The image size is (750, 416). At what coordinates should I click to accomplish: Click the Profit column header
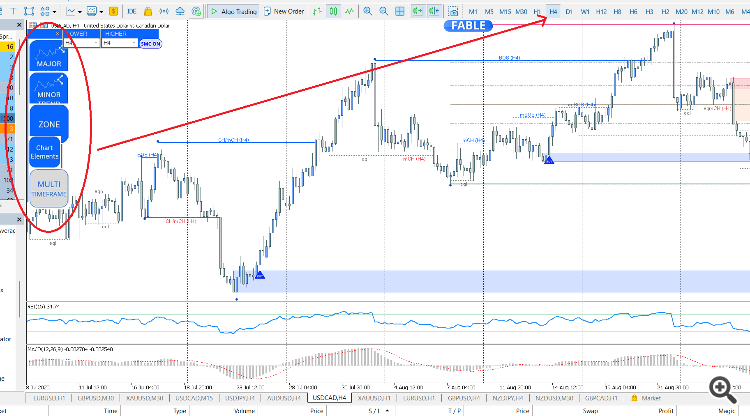click(666, 411)
